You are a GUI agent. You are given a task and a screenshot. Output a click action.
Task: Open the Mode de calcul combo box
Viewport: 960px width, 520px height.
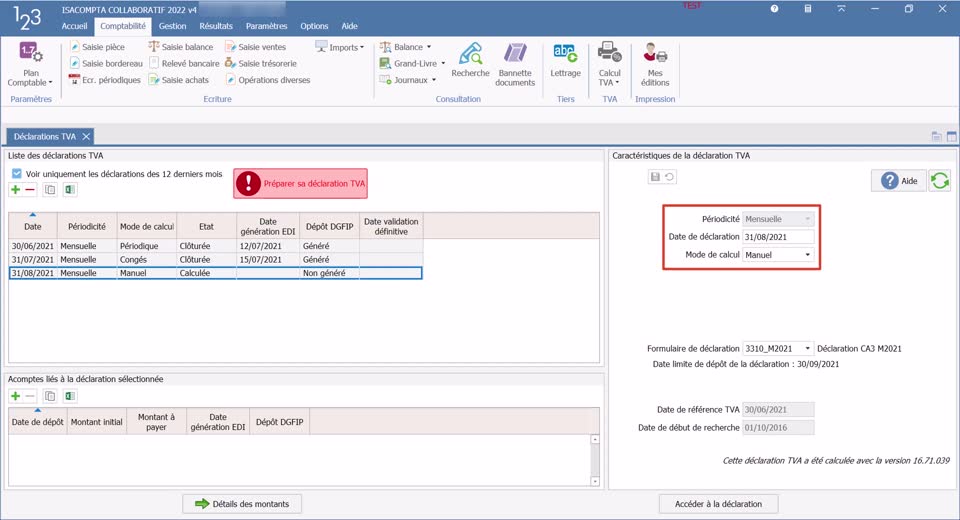point(778,255)
